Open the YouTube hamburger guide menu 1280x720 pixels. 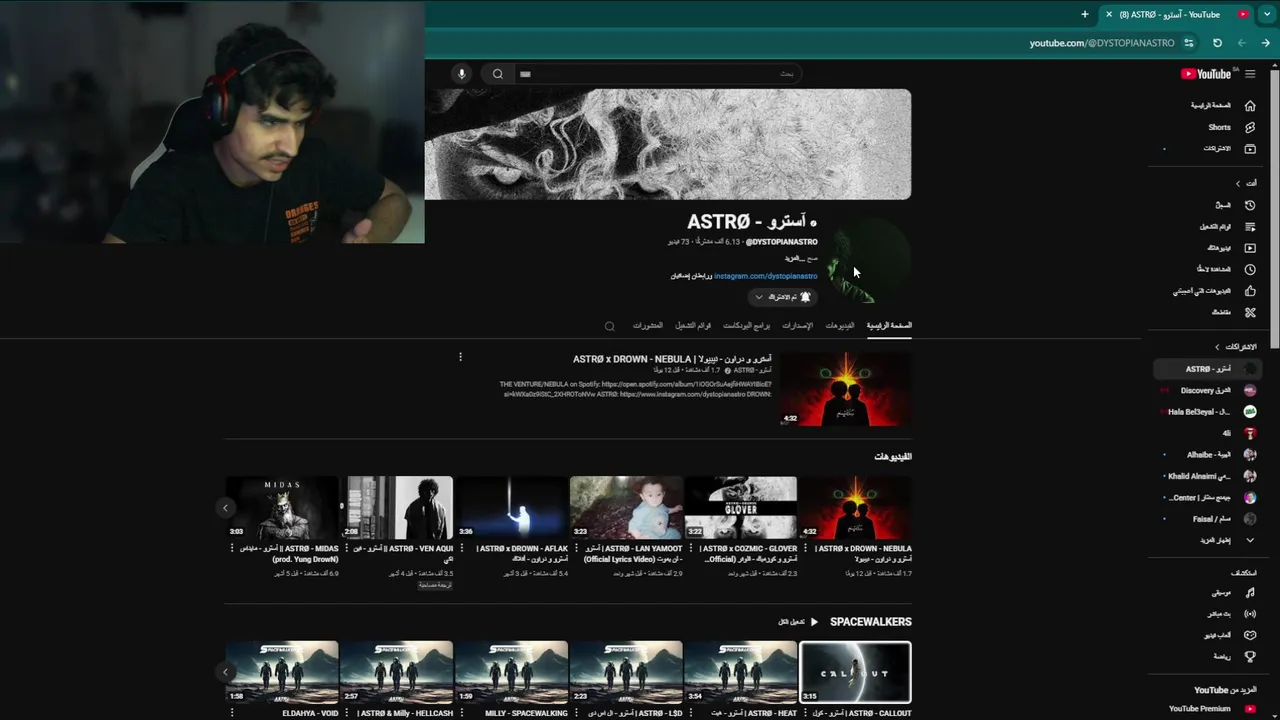pos(1250,74)
